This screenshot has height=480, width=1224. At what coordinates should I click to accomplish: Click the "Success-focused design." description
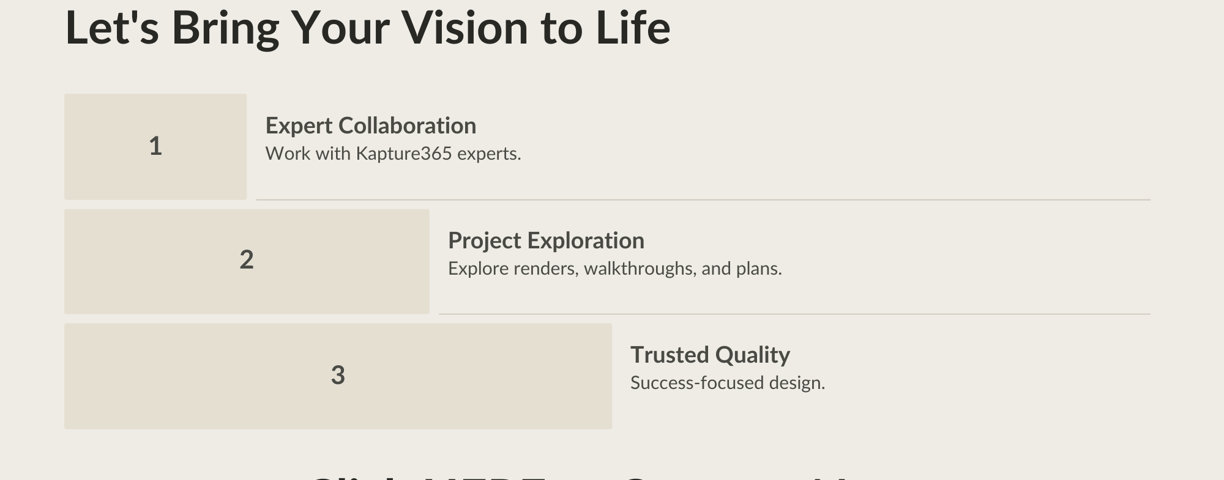point(727,383)
